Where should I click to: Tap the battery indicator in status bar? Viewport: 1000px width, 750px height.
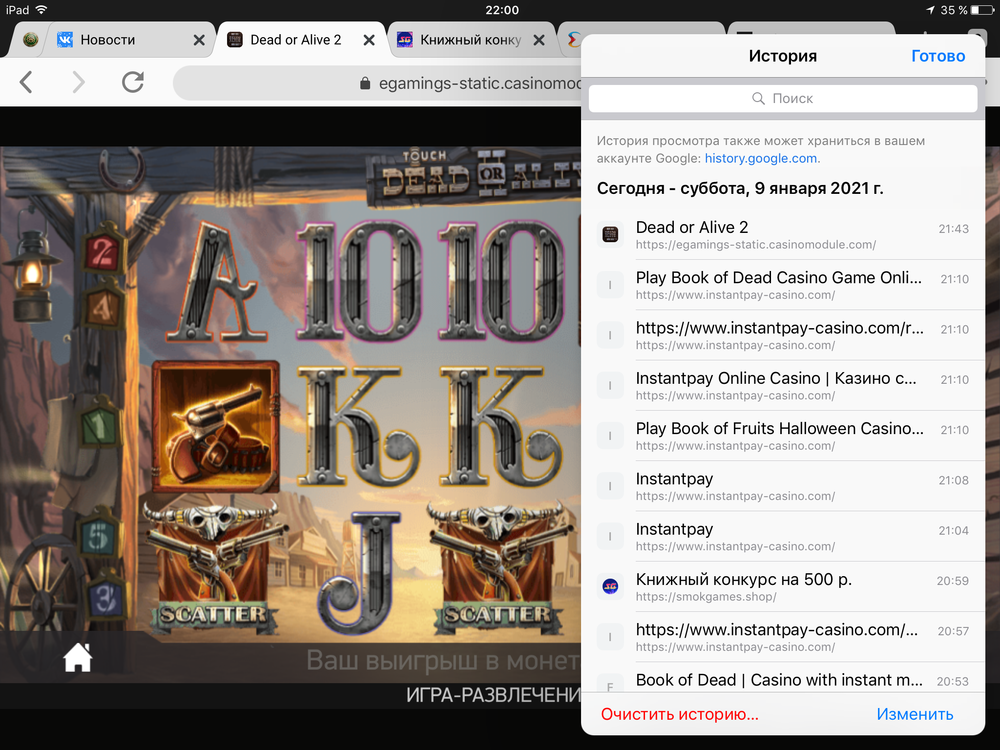pos(982,10)
